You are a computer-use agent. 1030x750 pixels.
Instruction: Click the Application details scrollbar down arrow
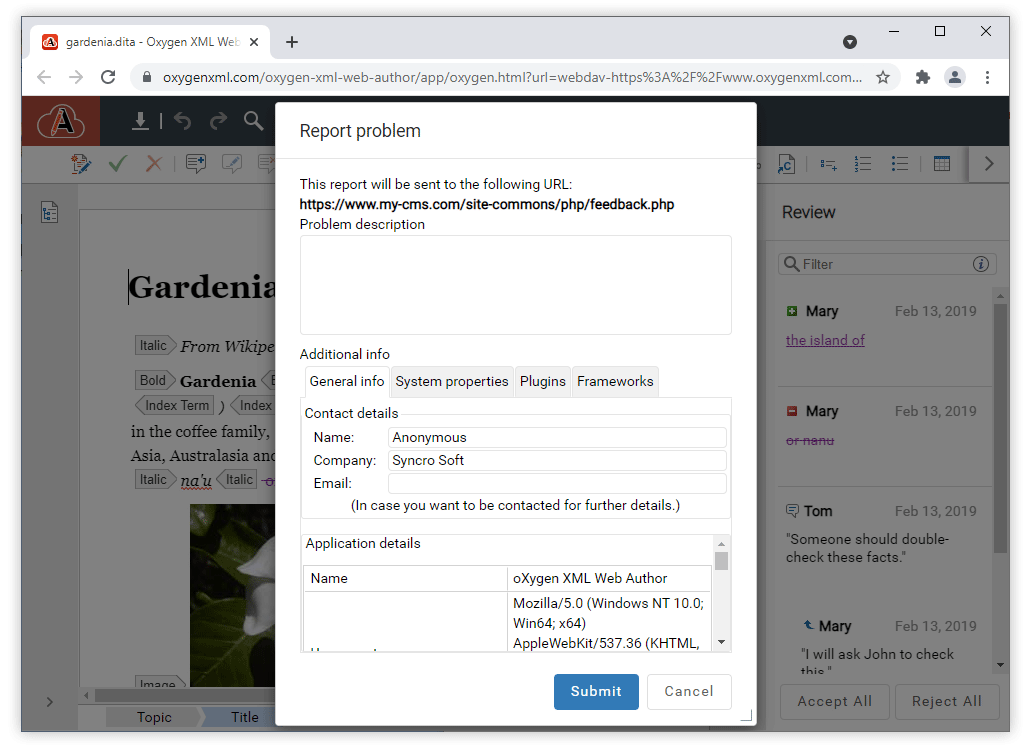tap(721, 642)
